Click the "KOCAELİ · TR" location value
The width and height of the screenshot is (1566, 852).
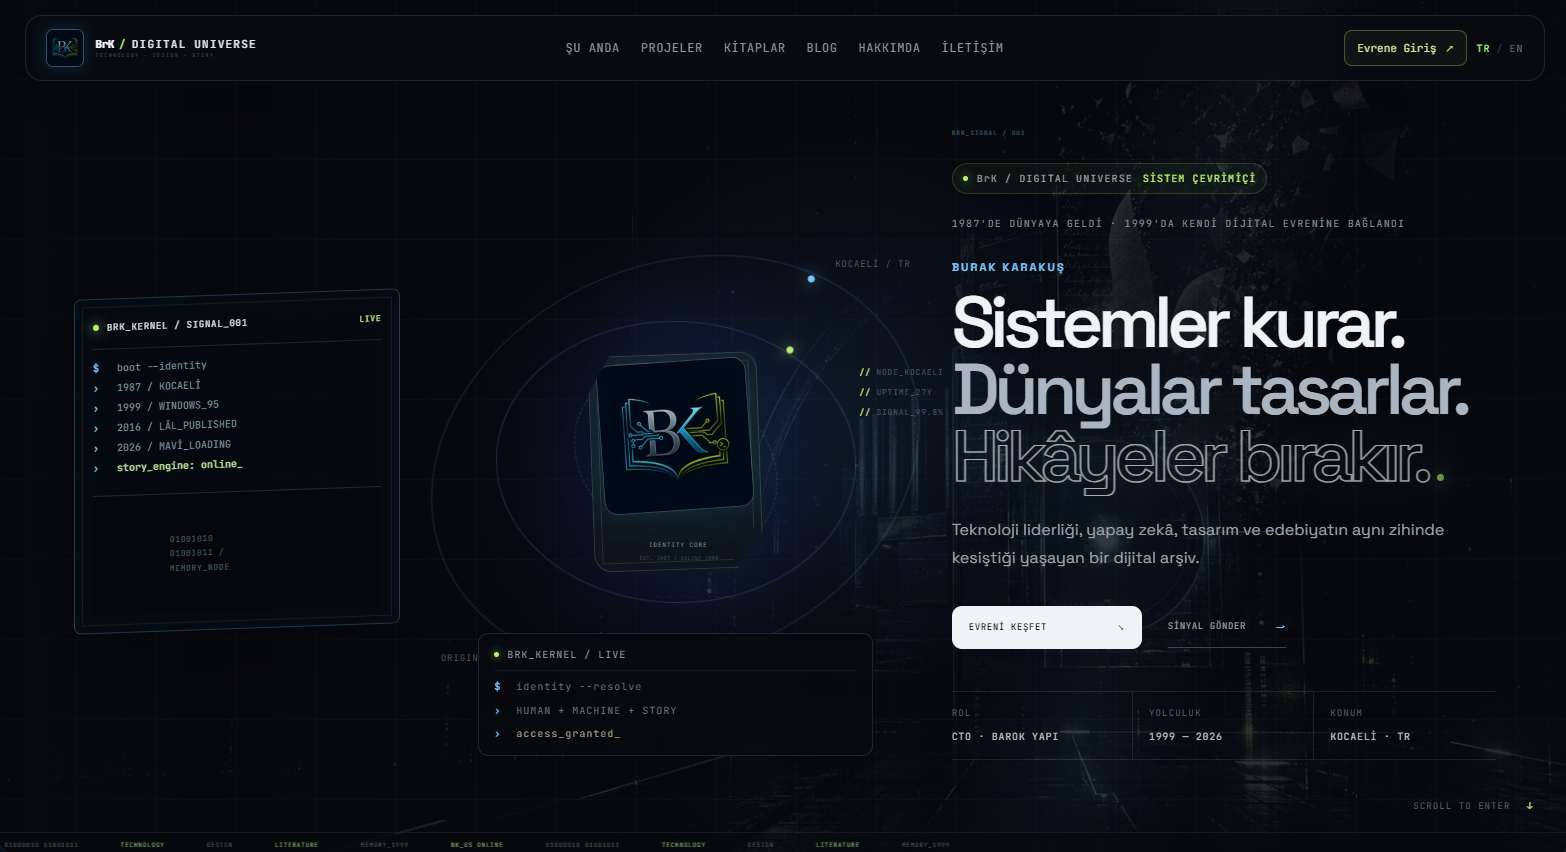[x=1370, y=736]
